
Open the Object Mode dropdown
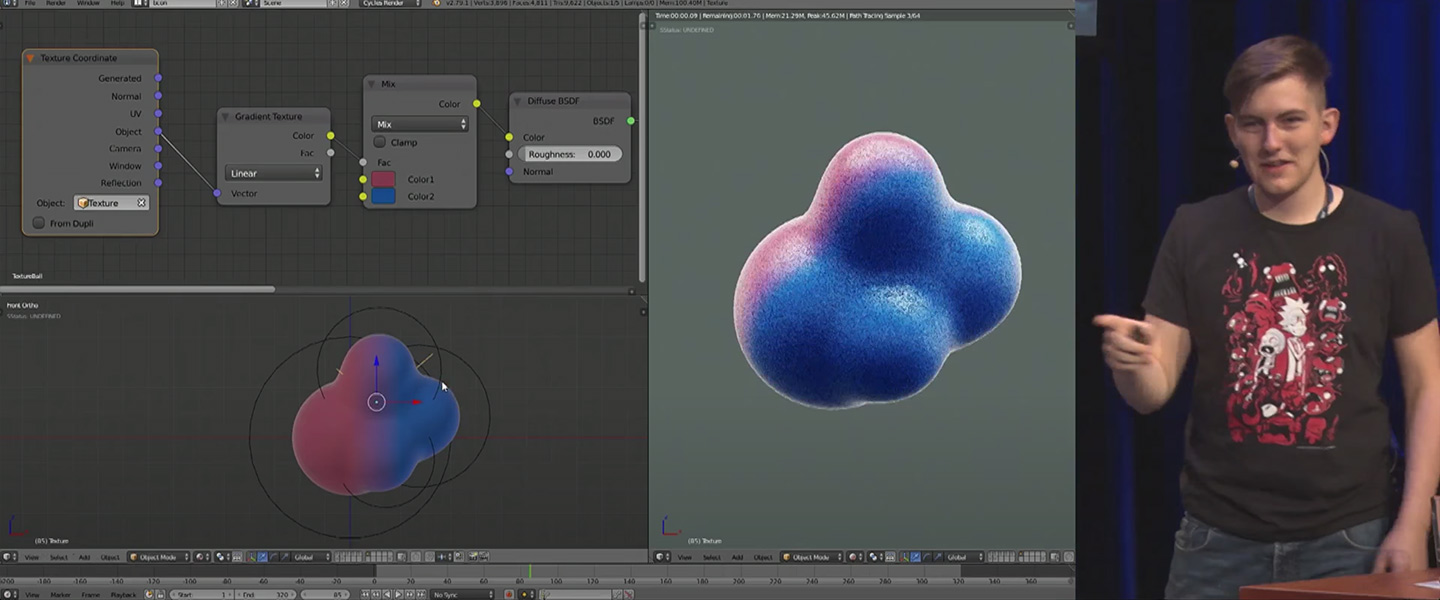[160, 557]
